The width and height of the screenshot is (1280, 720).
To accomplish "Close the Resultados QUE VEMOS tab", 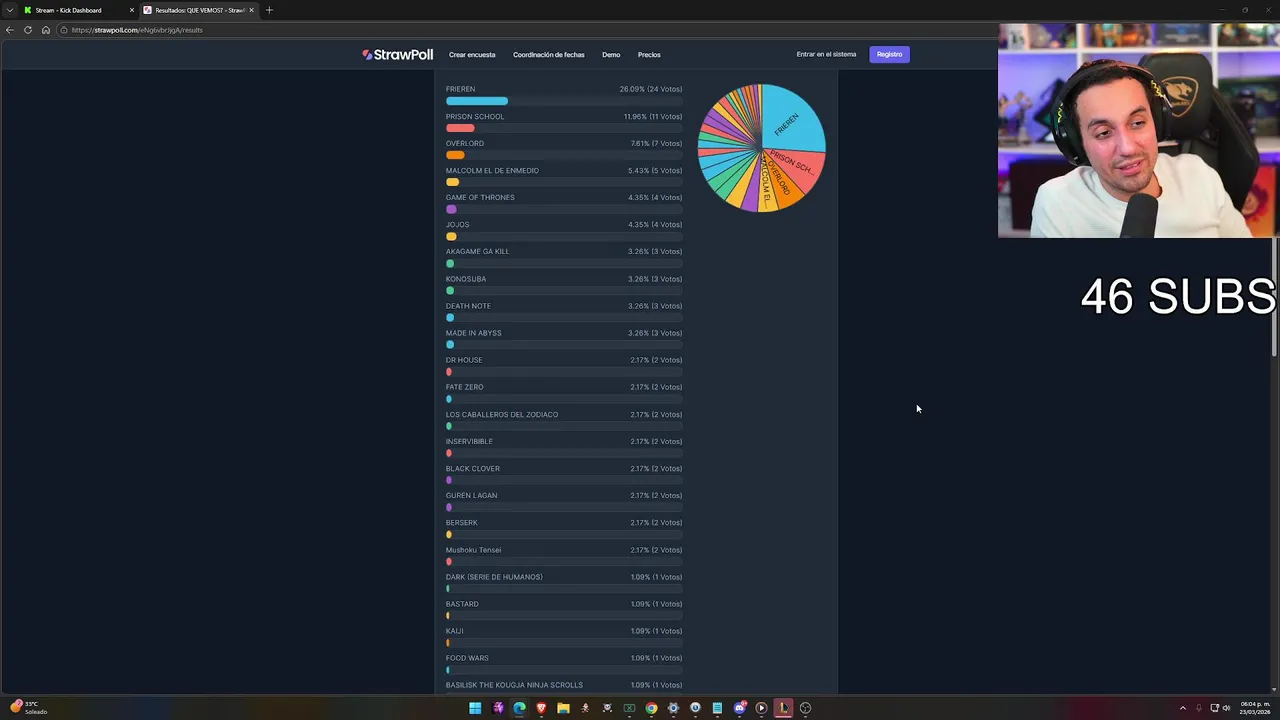I will (x=251, y=10).
